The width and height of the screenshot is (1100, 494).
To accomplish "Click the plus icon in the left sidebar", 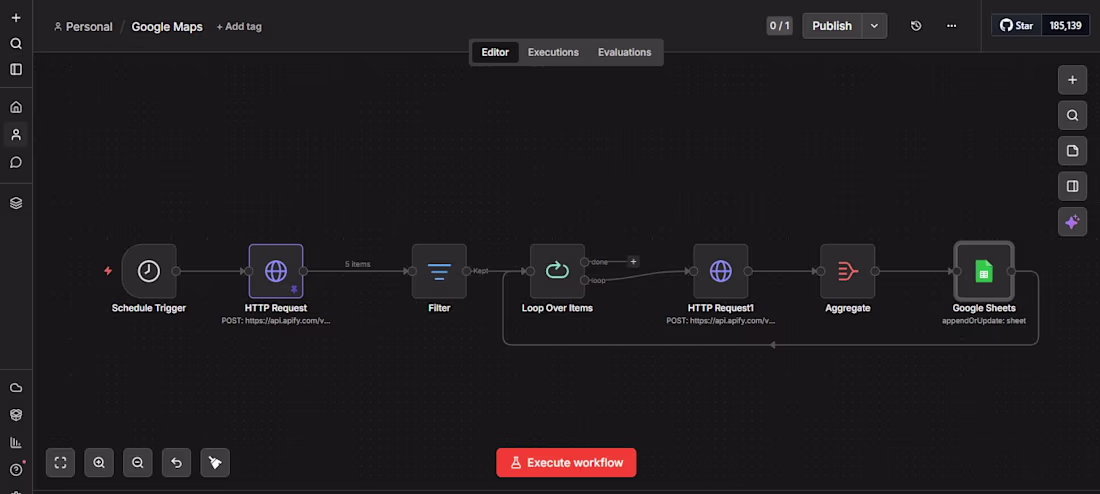I will (x=16, y=18).
